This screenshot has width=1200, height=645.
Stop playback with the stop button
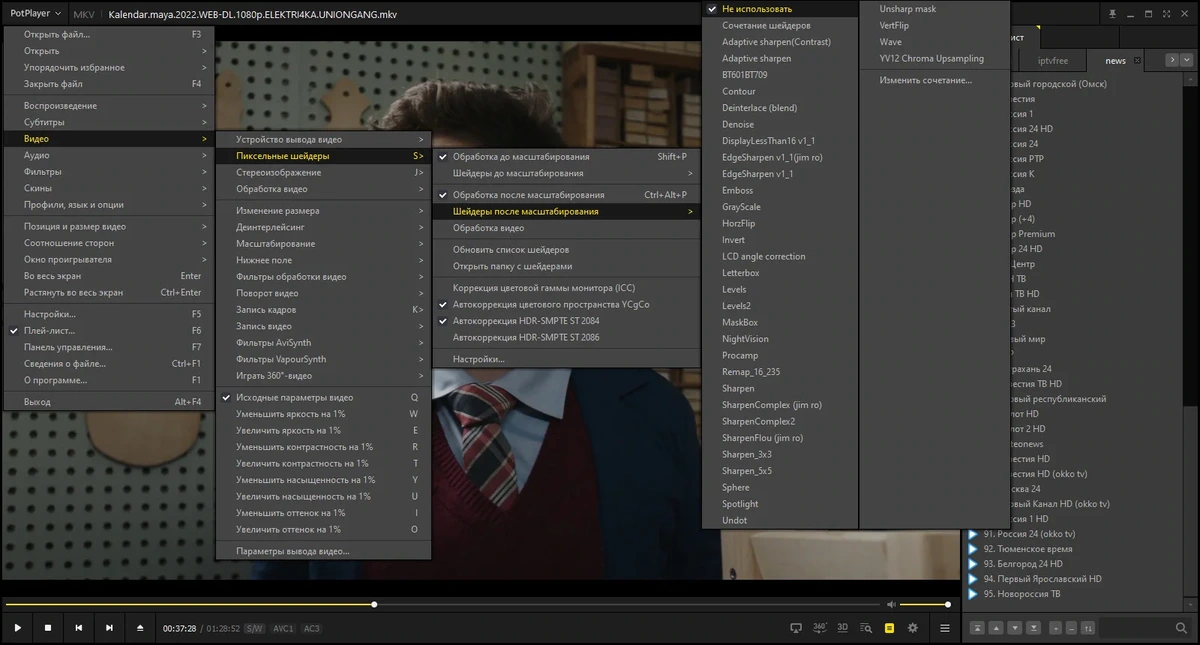point(47,628)
